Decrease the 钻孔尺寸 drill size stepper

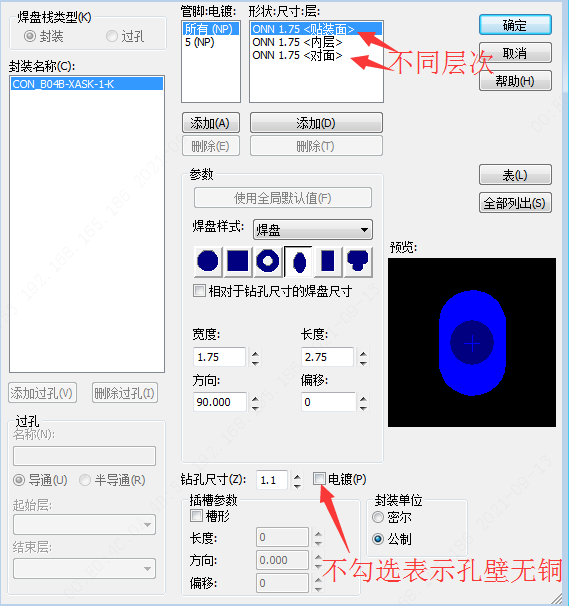(297, 485)
